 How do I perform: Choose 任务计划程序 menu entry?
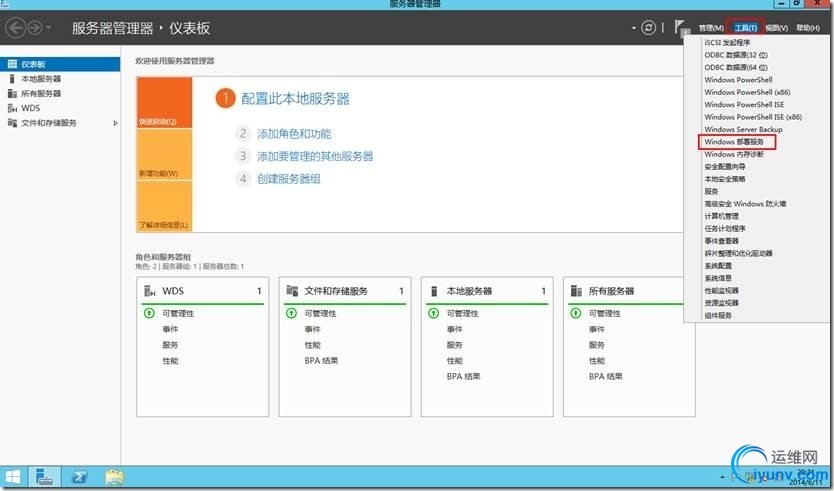[x=724, y=229]
